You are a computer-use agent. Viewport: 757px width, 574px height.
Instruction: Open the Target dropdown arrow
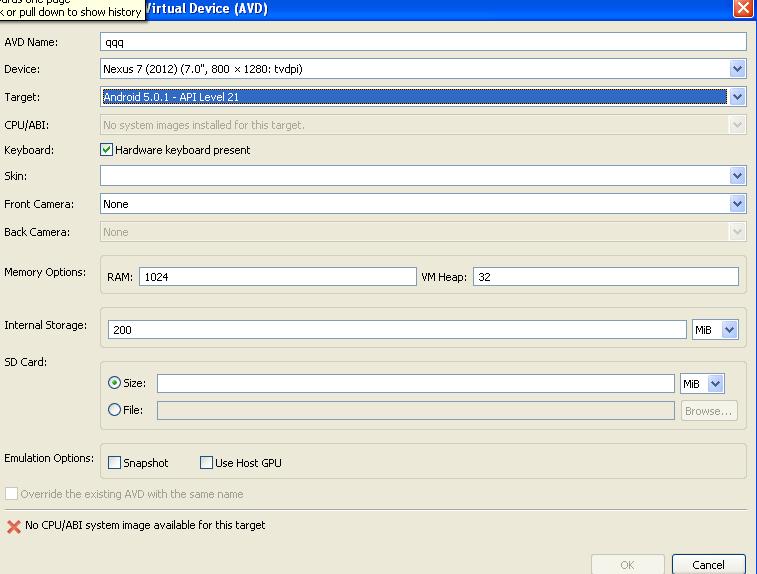737,97
